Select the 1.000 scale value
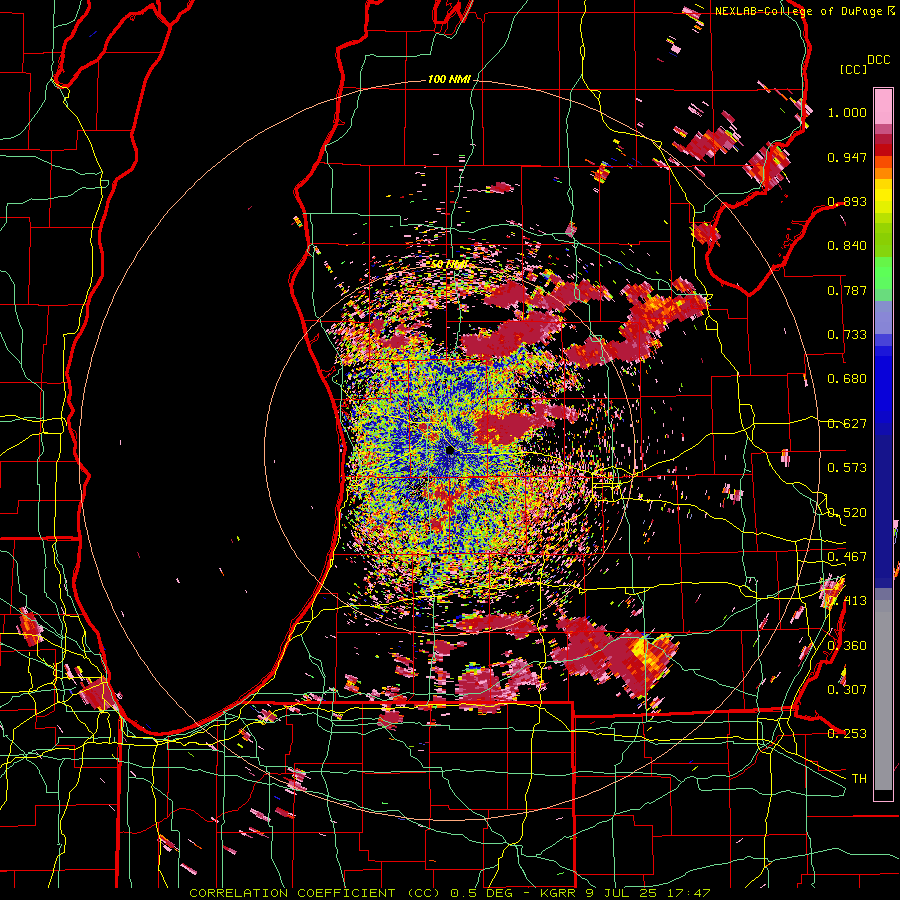900x900 pixels. [847, 112]
